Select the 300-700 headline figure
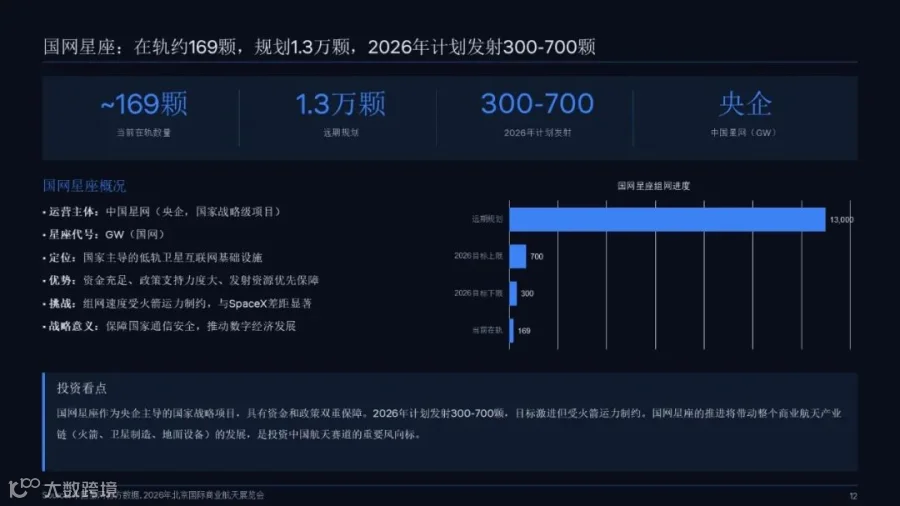The image size is (900, 506). coord(537,104)
